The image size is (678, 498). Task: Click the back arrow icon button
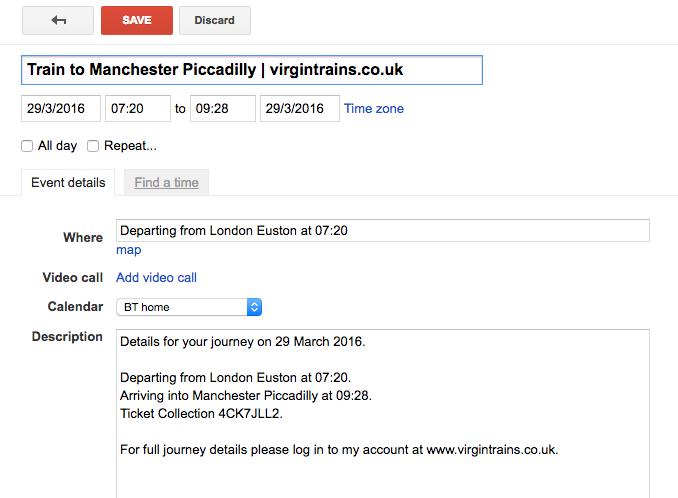tap(58, 20)
